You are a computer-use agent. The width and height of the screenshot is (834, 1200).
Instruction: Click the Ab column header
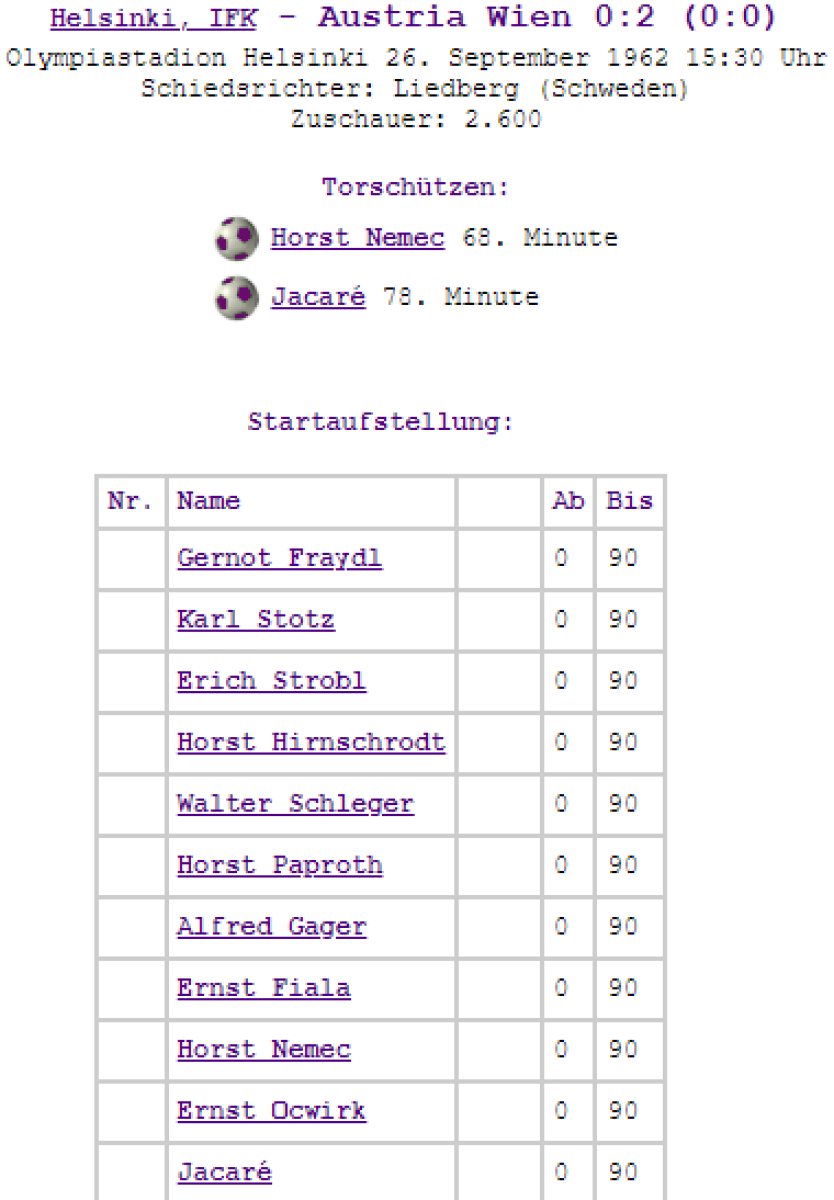coord(568,501)
